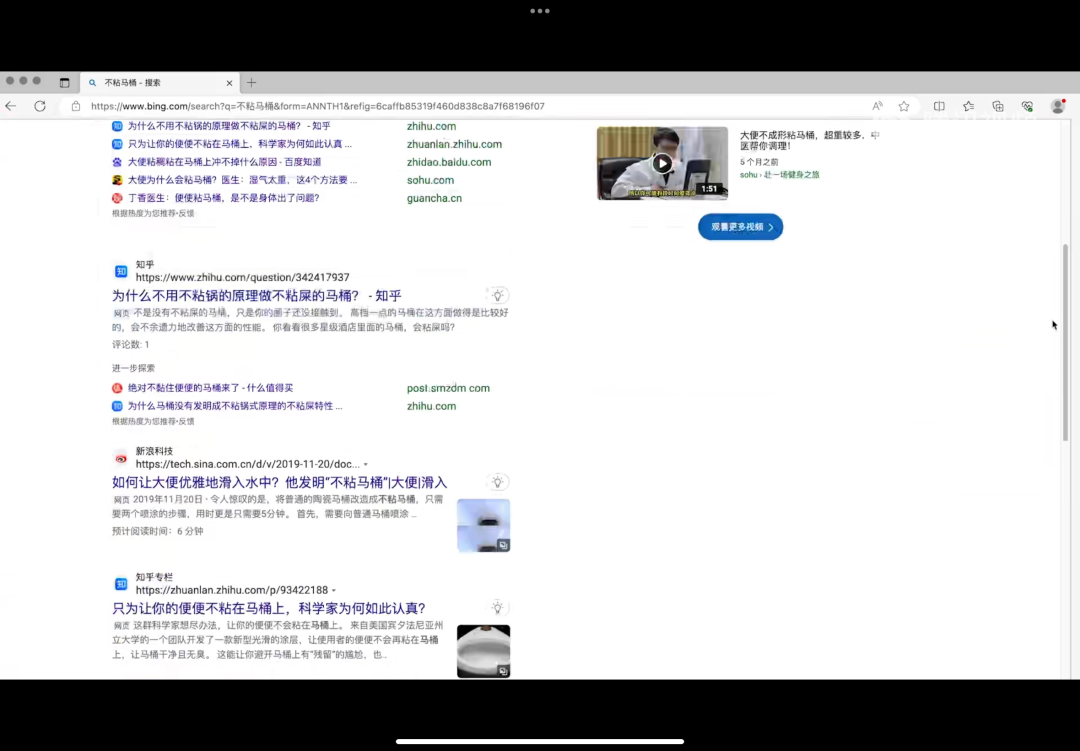Click the address bar URL field
Image resolution: width=1080 pixels, height=751 pixels.
point(318,106)
